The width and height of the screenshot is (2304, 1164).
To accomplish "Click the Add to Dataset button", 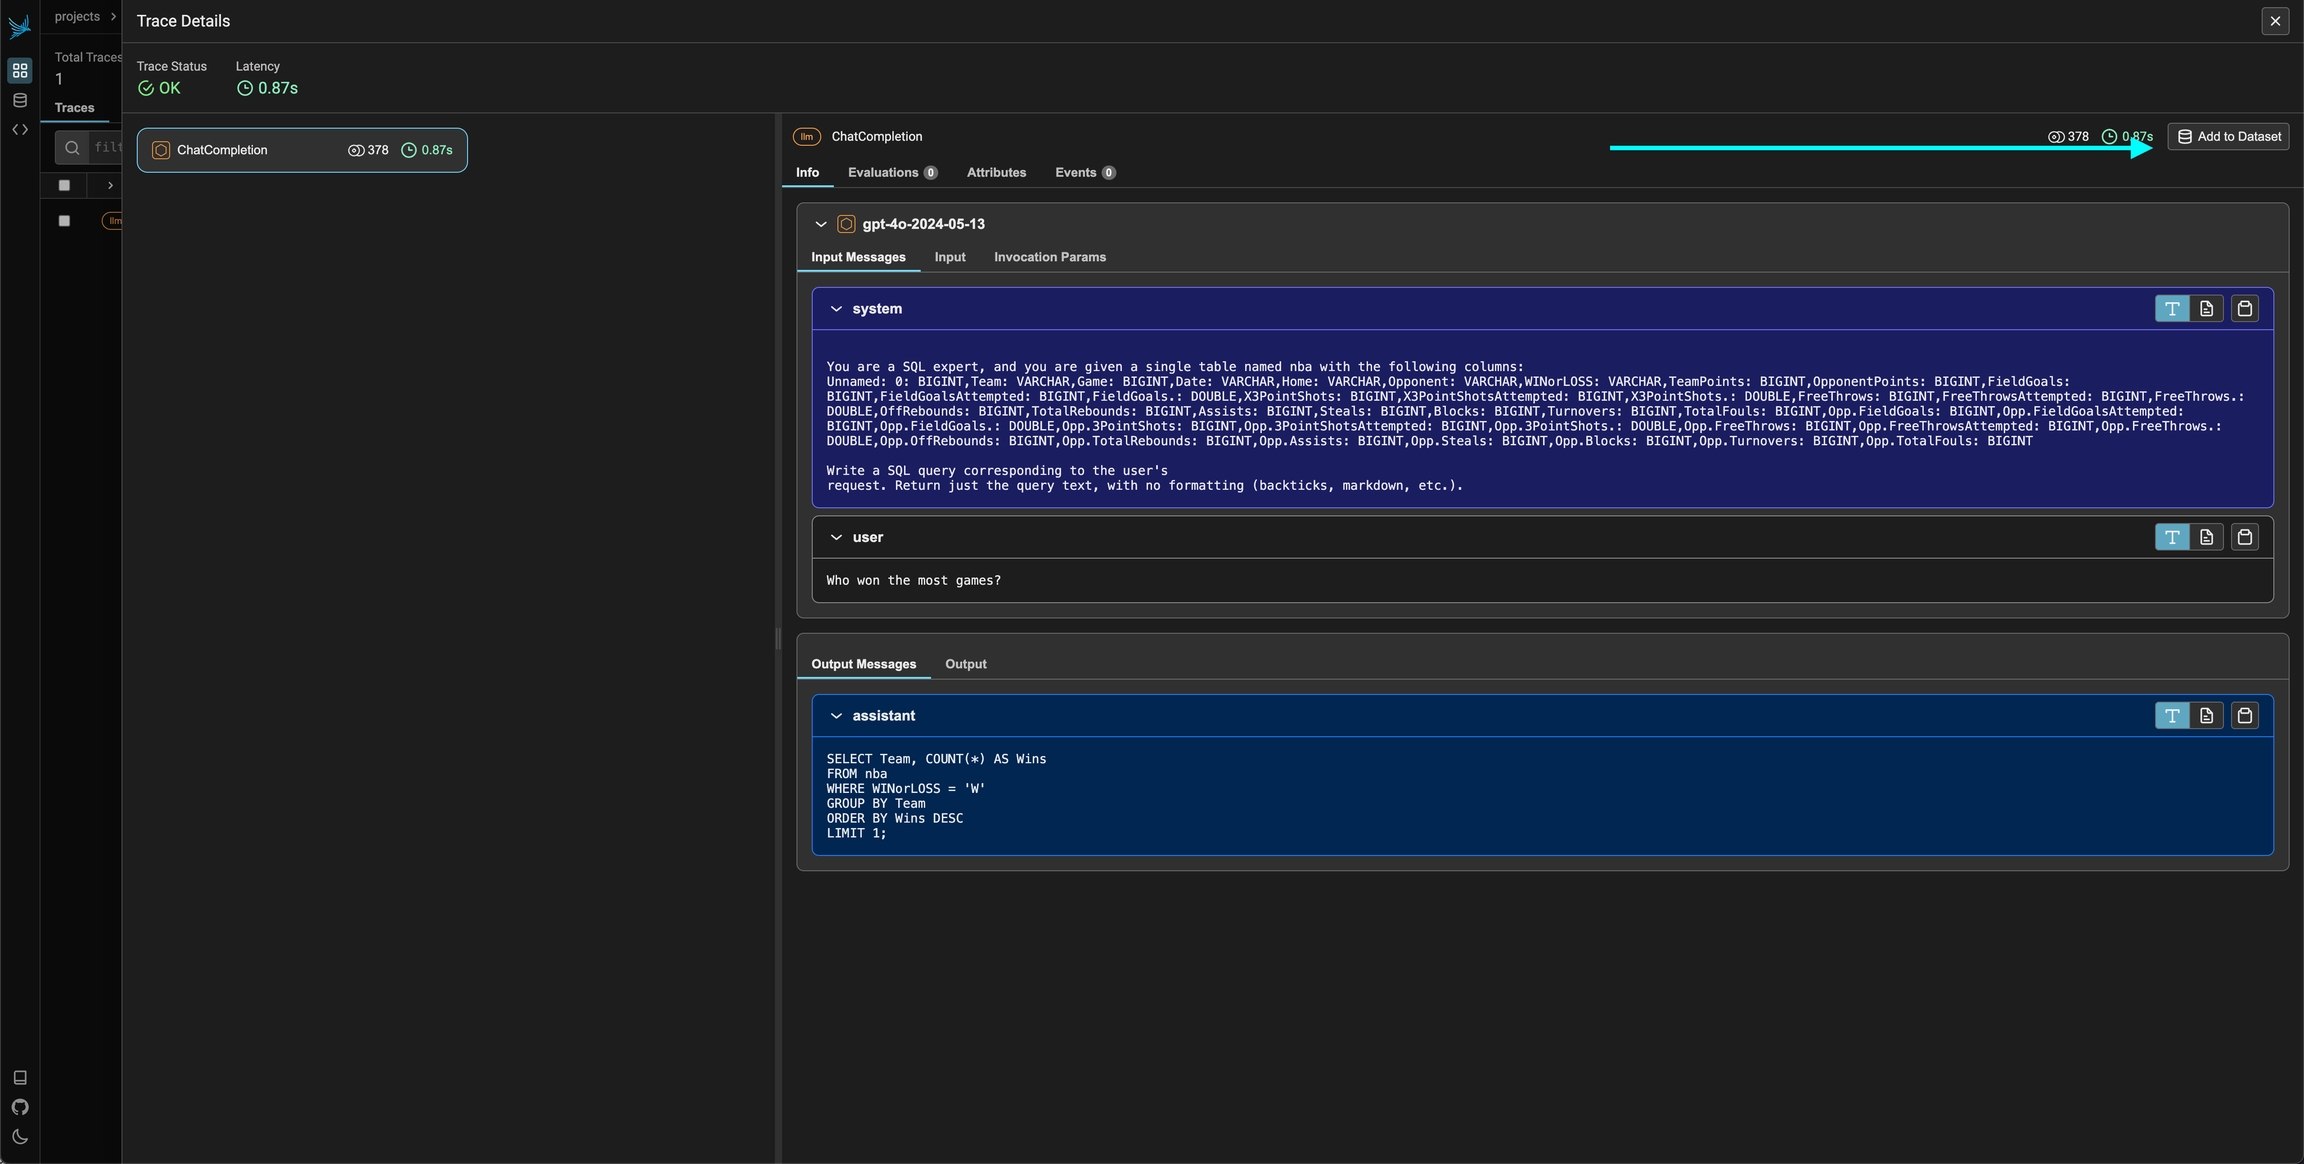I will 2228,137.
